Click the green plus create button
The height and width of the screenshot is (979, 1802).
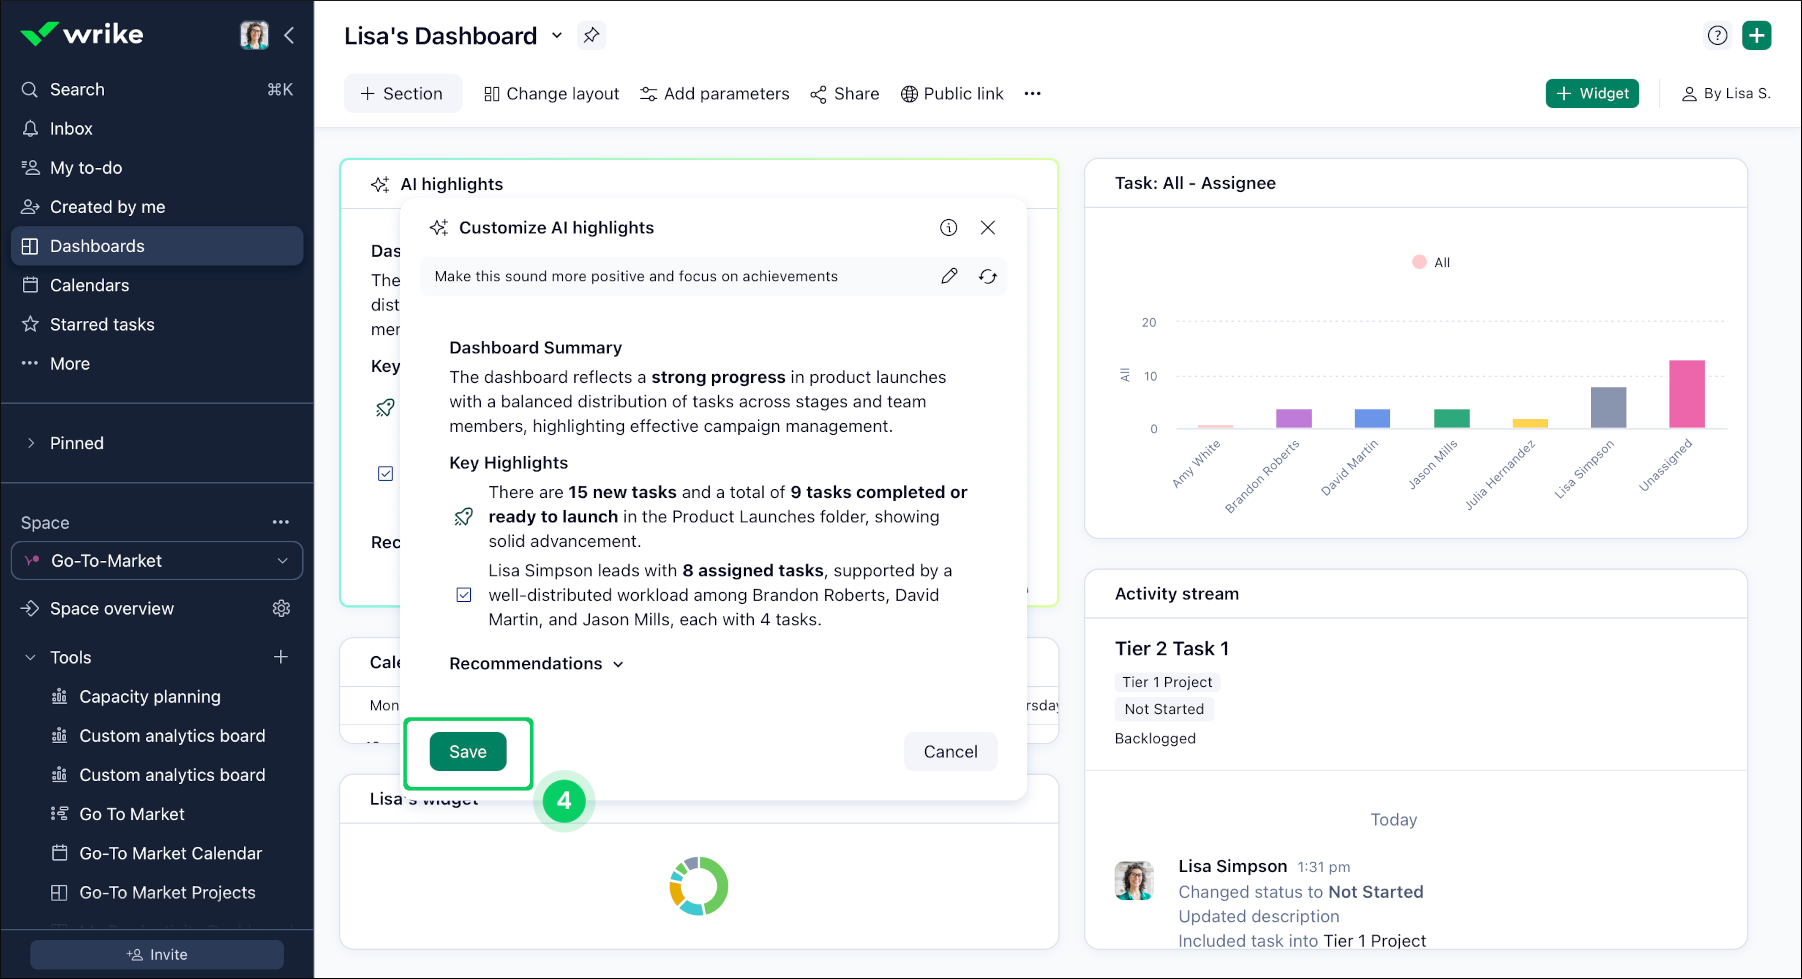point(1756,36)
